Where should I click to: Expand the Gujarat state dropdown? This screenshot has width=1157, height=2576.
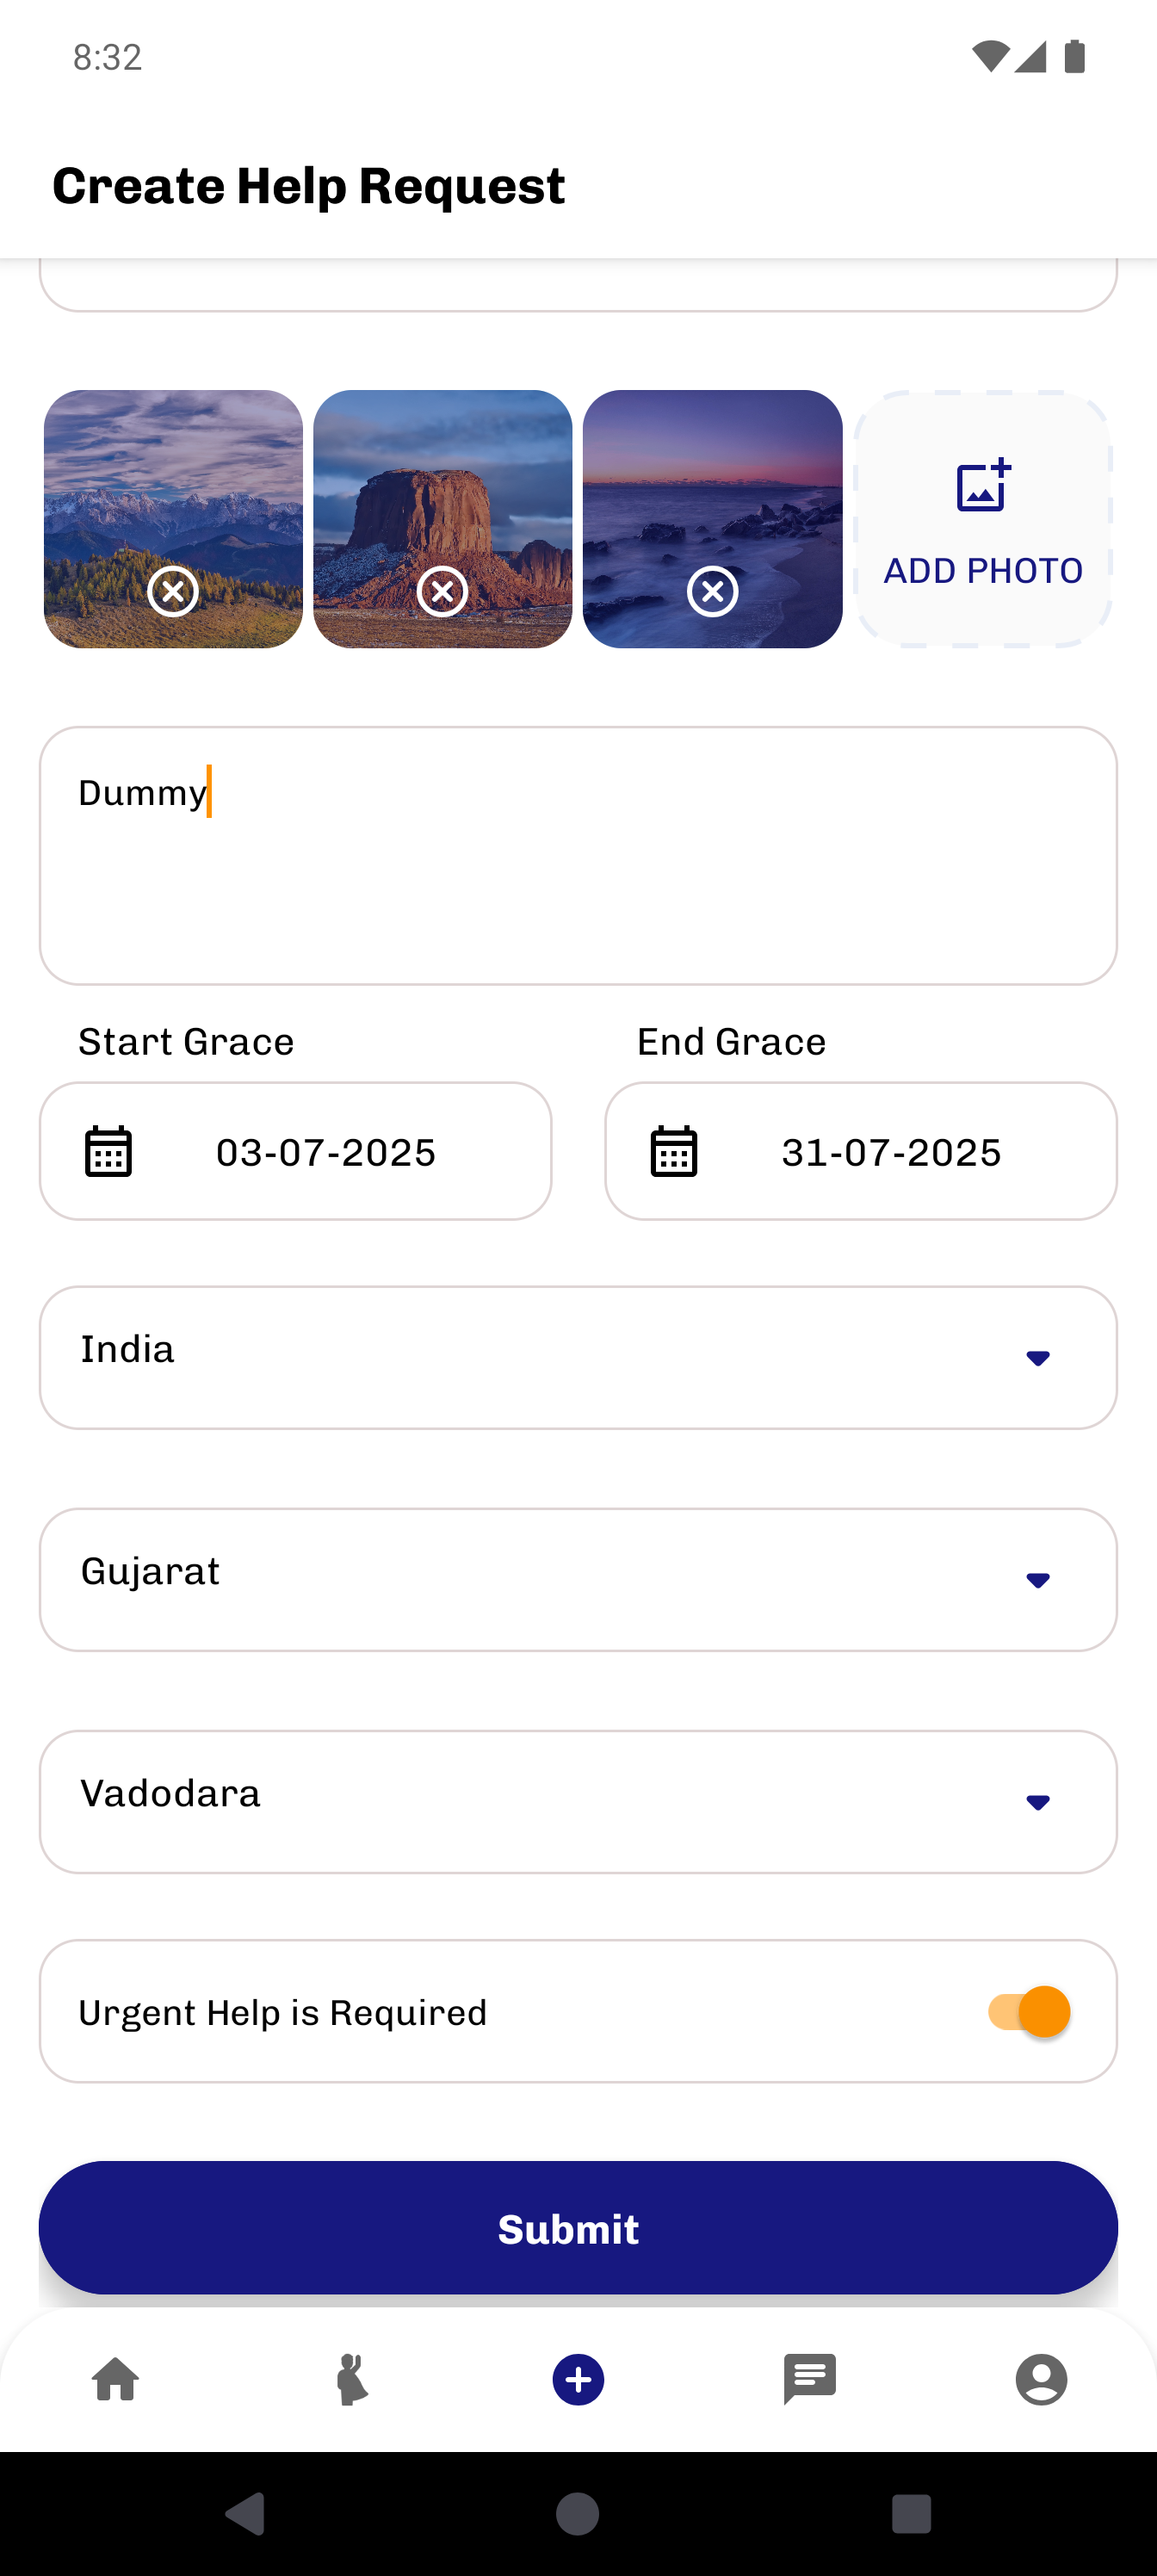[578, 1580]
